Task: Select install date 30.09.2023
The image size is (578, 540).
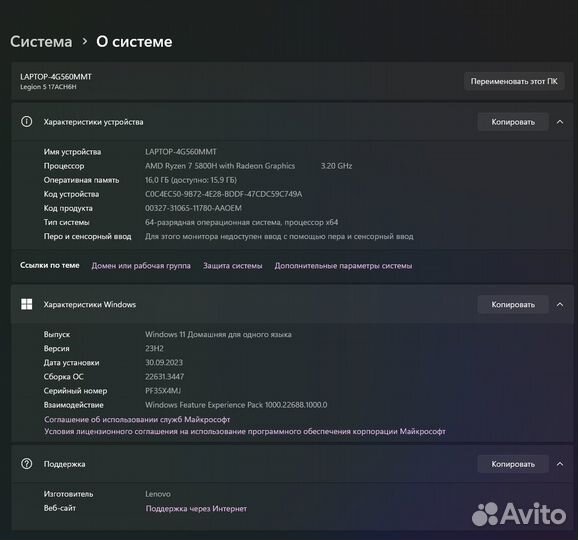Action: tap(164, 362)
